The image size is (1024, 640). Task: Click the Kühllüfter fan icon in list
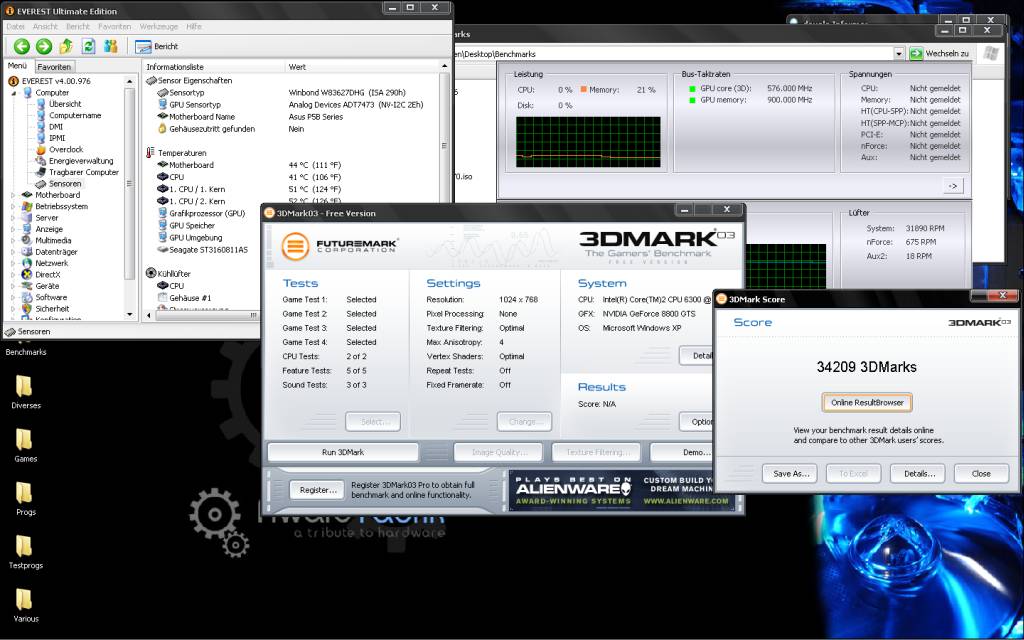pyautogui.click(x=152, y=274)
